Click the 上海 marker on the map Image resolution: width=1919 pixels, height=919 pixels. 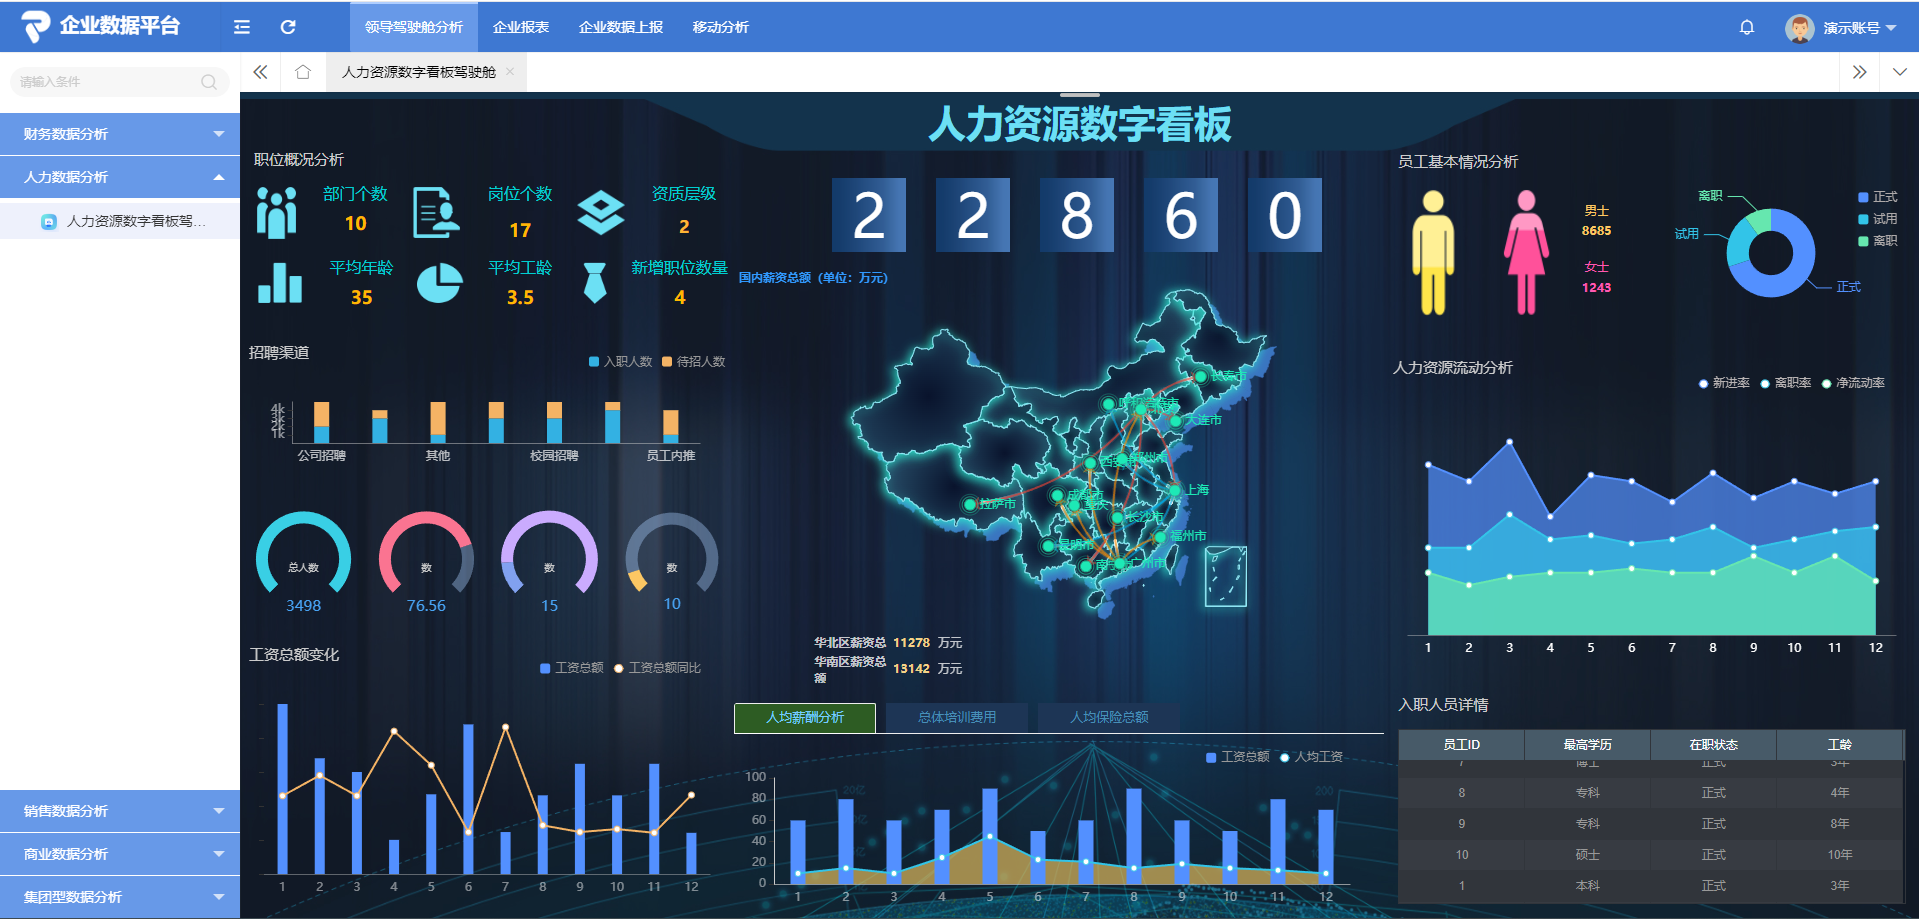pos(1176,490)
